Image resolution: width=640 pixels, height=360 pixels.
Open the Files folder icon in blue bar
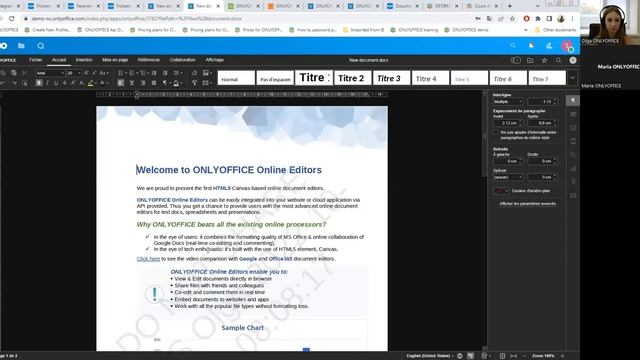[21, 46]
